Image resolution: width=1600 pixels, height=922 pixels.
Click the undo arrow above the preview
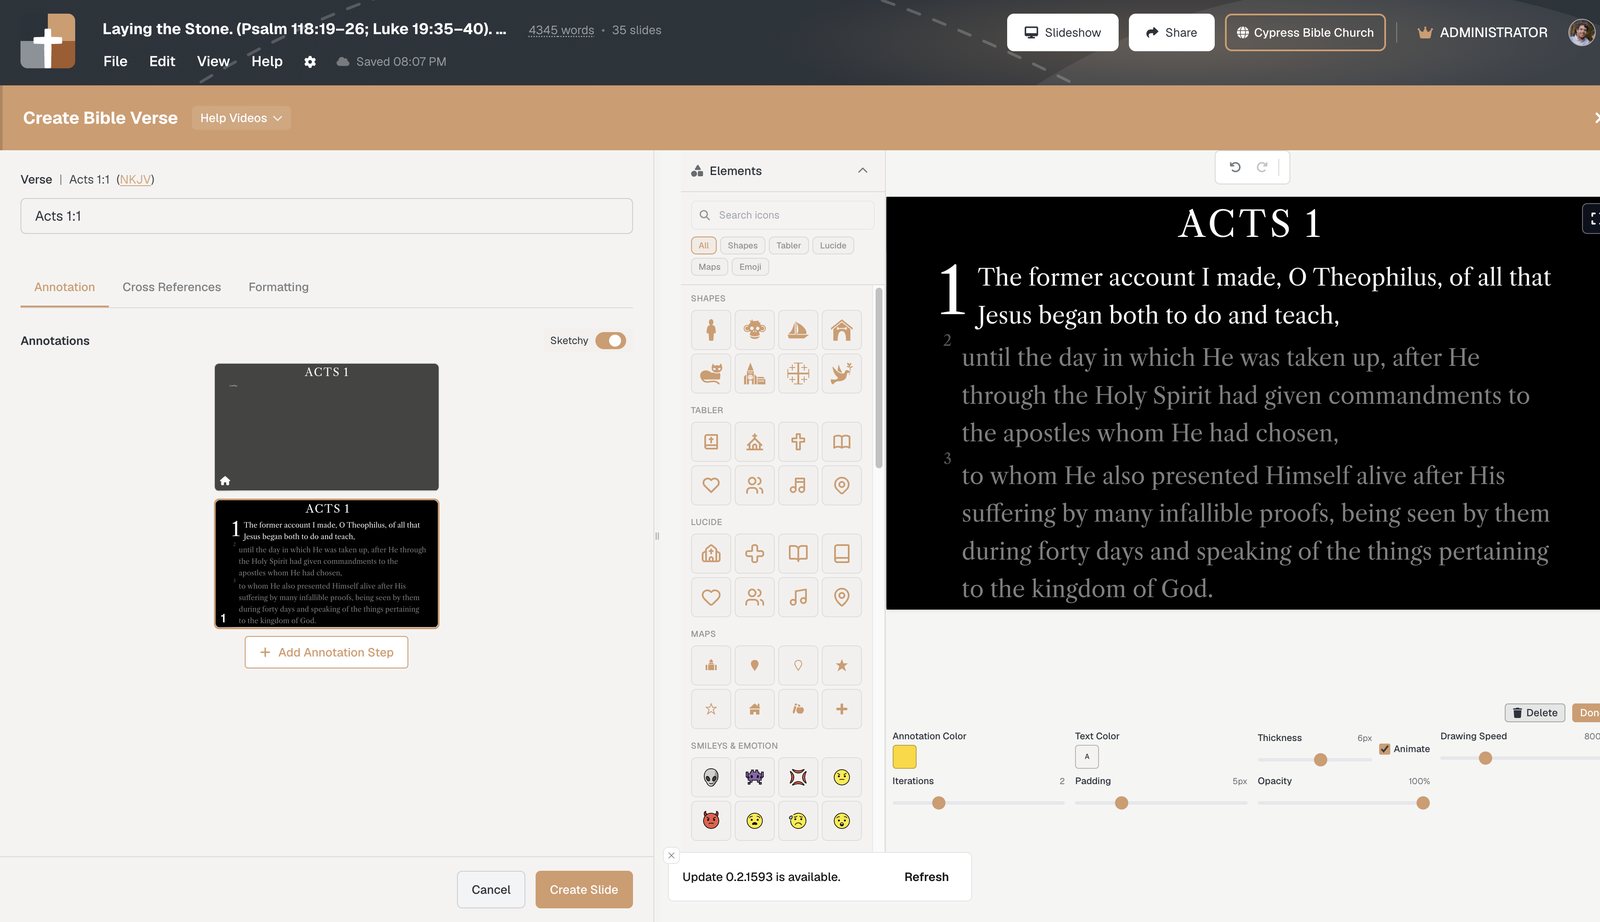pos(1235,167)
